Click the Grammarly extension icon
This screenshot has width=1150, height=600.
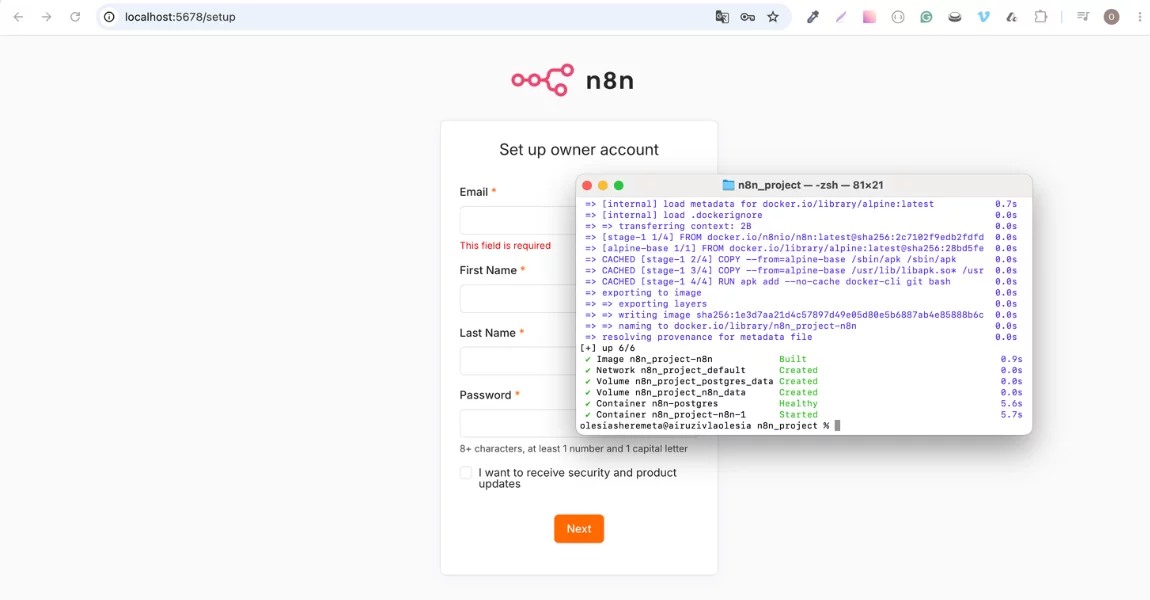(926, 17)
